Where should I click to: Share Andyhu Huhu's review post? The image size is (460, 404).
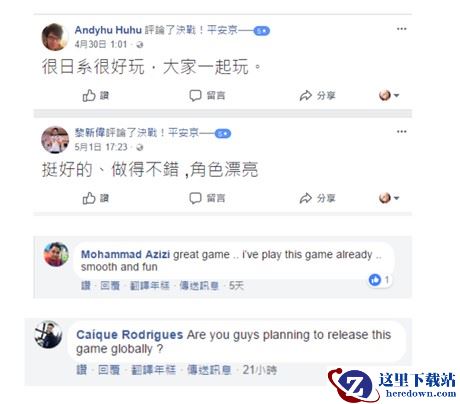pos(317,96)
